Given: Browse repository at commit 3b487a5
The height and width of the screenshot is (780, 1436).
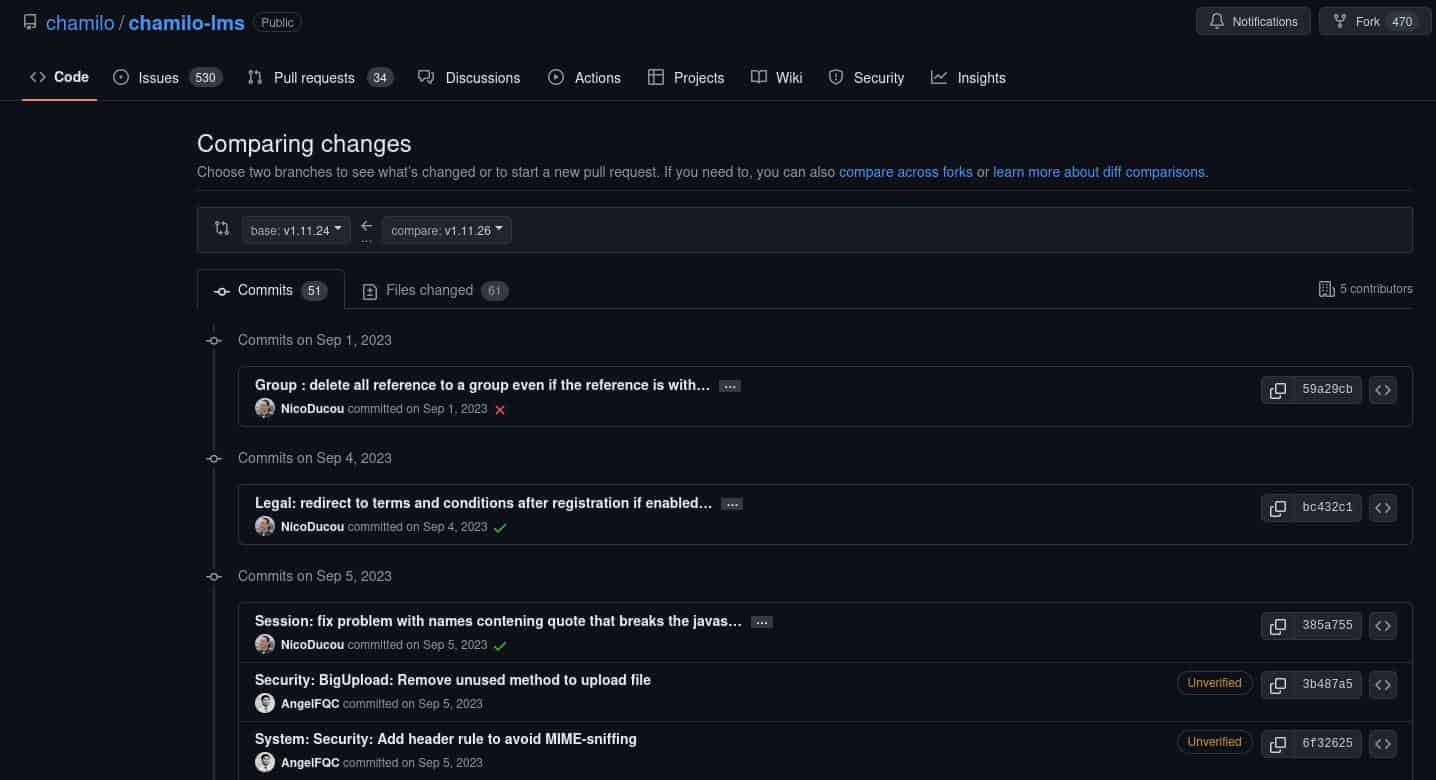Looking at the screenshot, I should (x=1383, y=685).
